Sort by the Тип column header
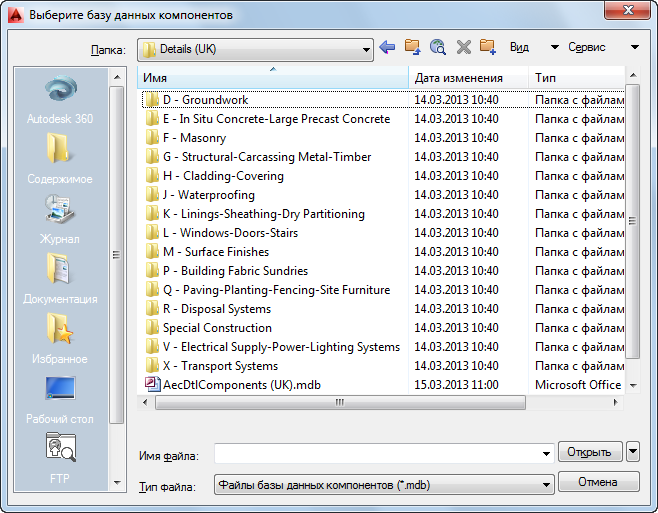Image resolution: width=658 pixels, height=513 pixels. pyautogui.click(x=577, y=78)
